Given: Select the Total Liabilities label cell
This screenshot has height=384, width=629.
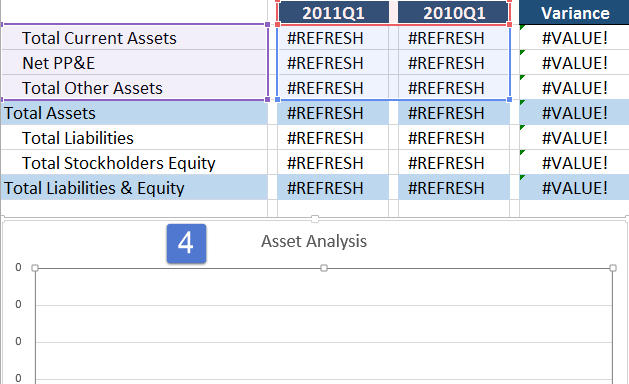Looking at the screenshot, I should tap(134, 138).
